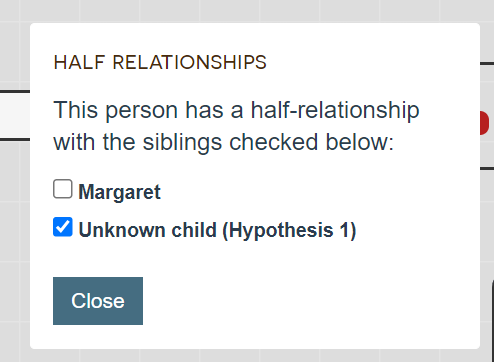This screenshot has height=362, width=494.
Task: Click the "siblings checked below" text line
Action: 224,142
